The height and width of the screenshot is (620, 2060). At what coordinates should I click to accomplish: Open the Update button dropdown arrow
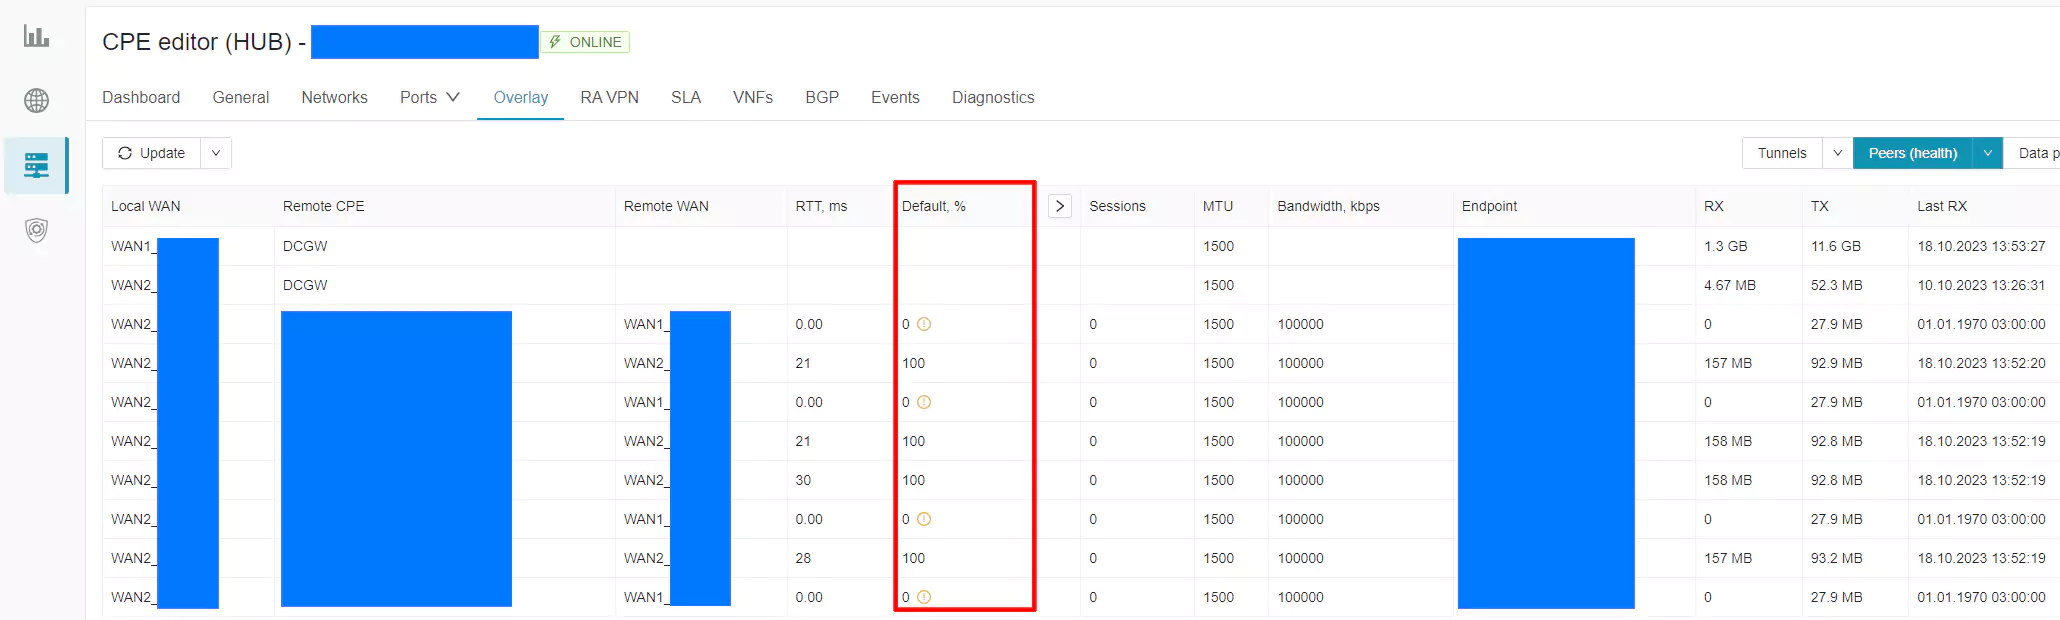(x=216, y=153)
